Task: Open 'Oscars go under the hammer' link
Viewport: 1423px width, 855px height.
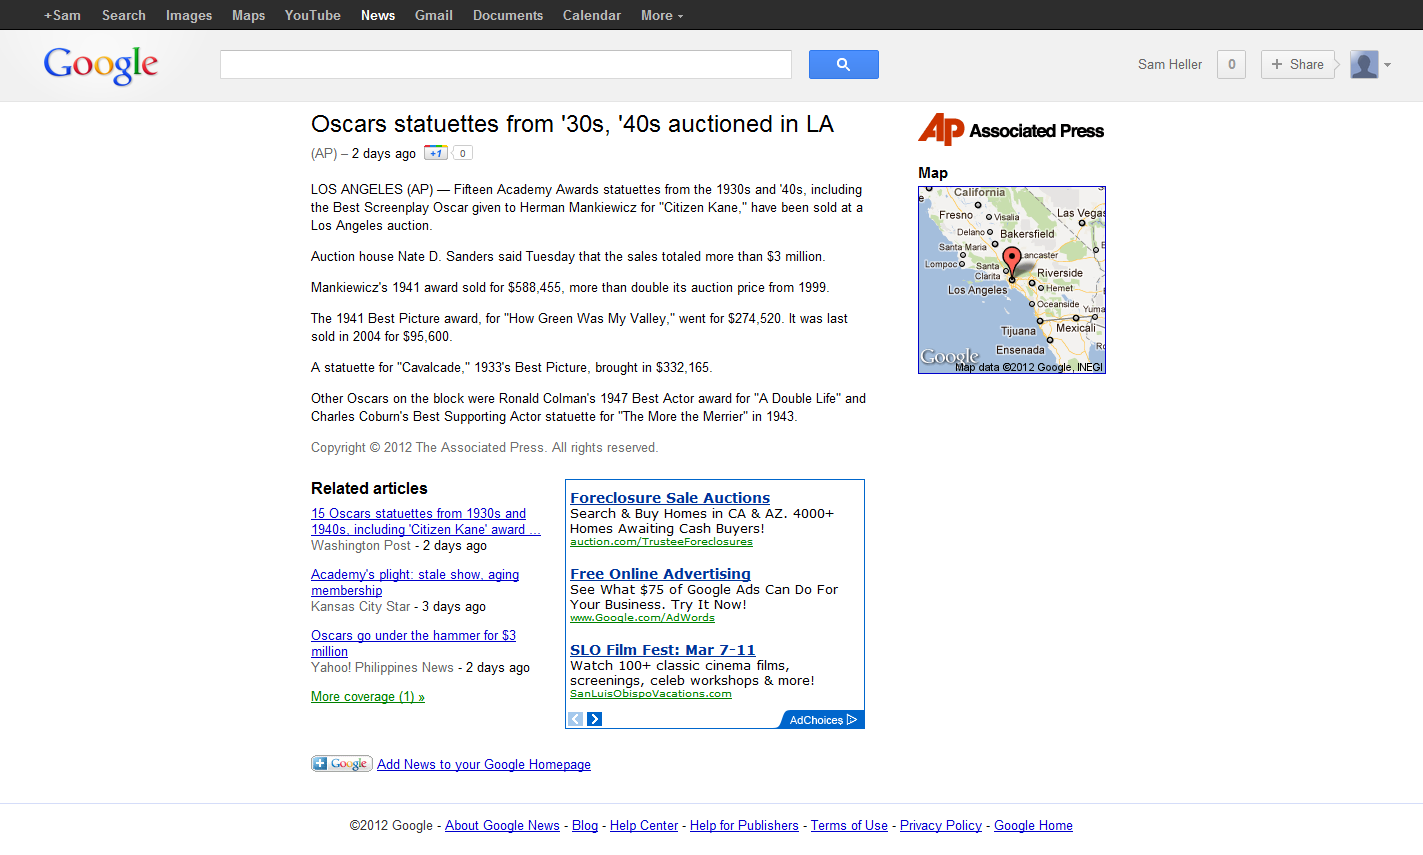Action: (x=413, y=643)
